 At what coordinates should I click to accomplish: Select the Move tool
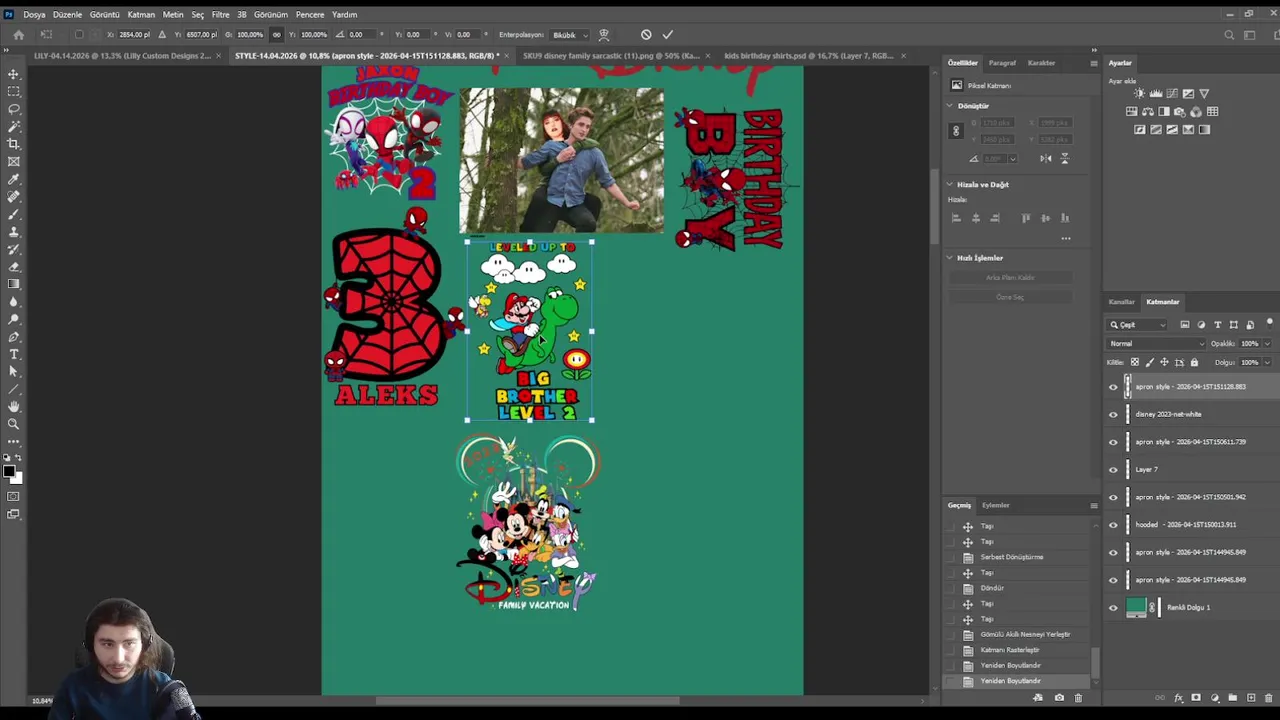[x=14, y=74]
